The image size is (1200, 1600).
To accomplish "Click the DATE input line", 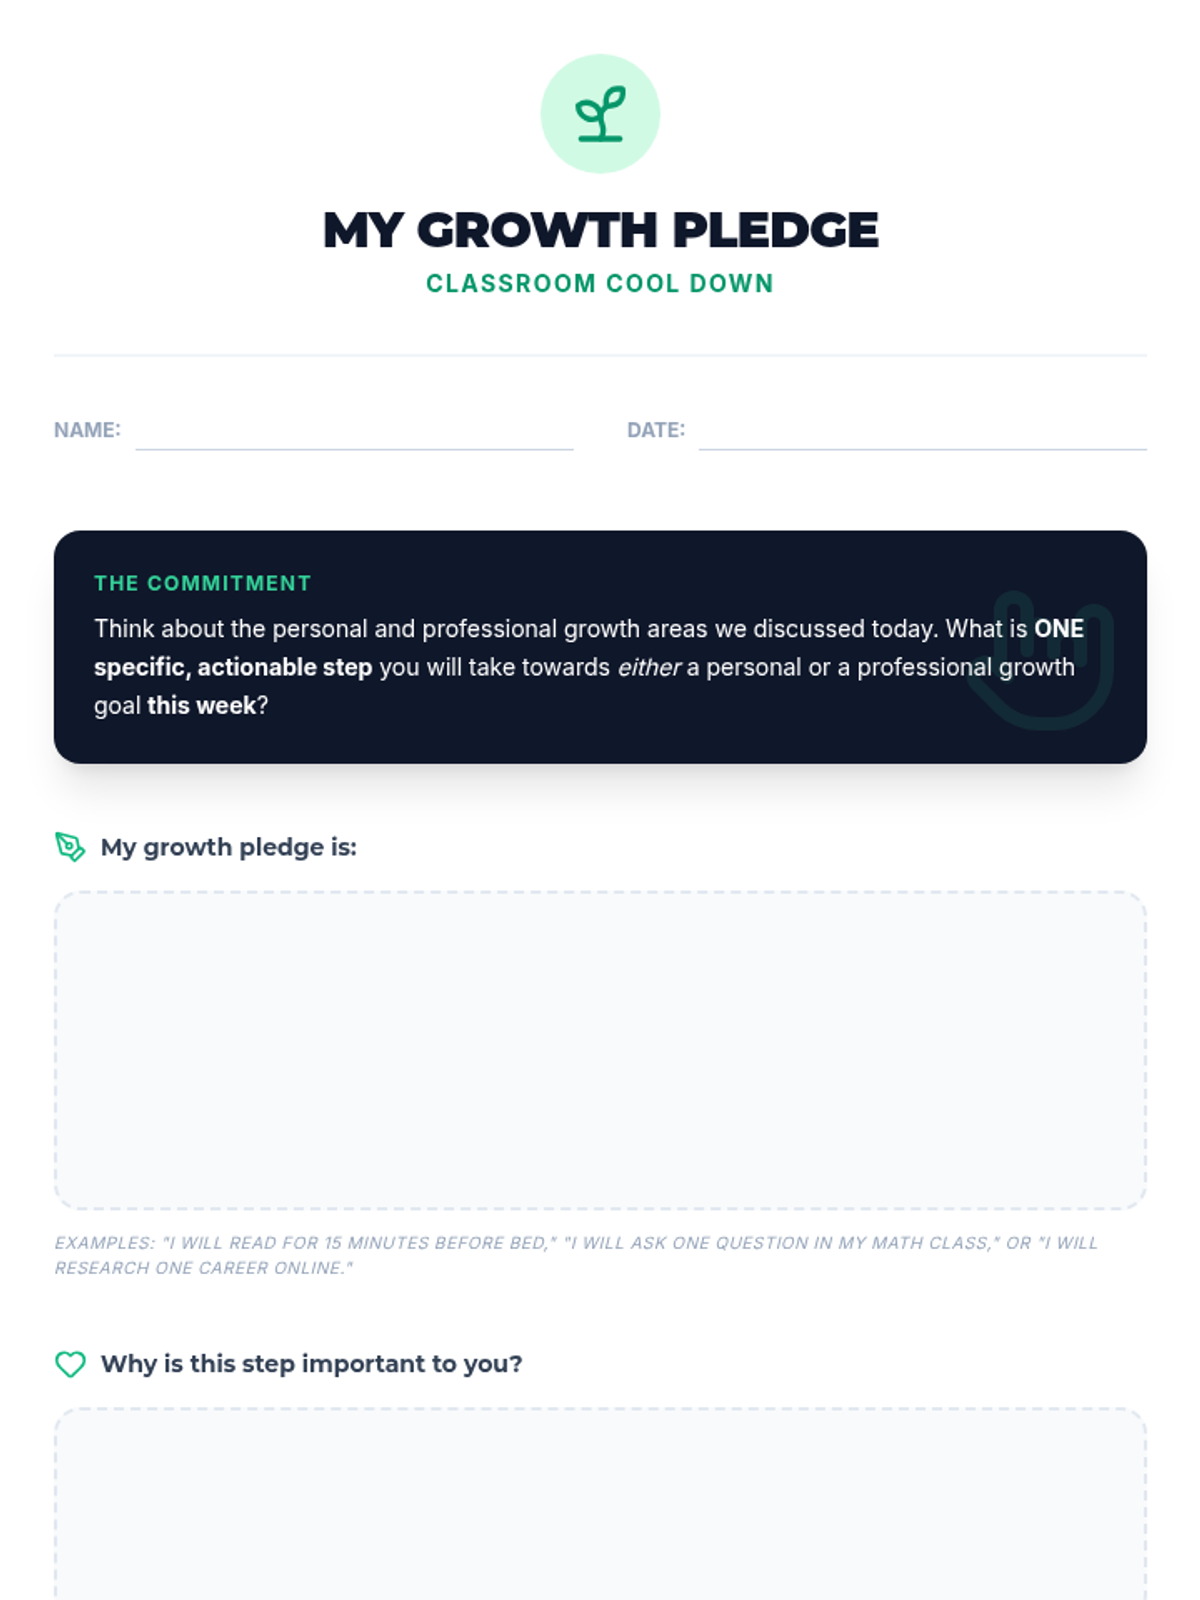I will (922, 432).
